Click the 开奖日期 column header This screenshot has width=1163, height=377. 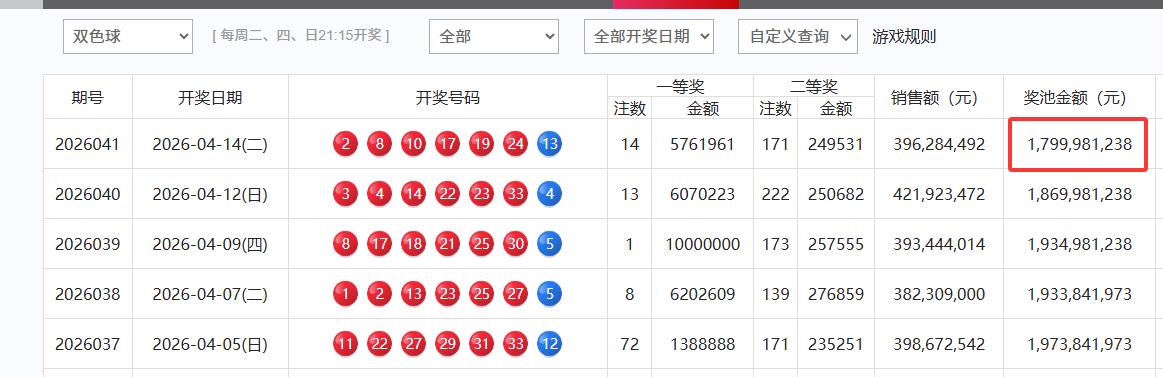tap(210, 97)
